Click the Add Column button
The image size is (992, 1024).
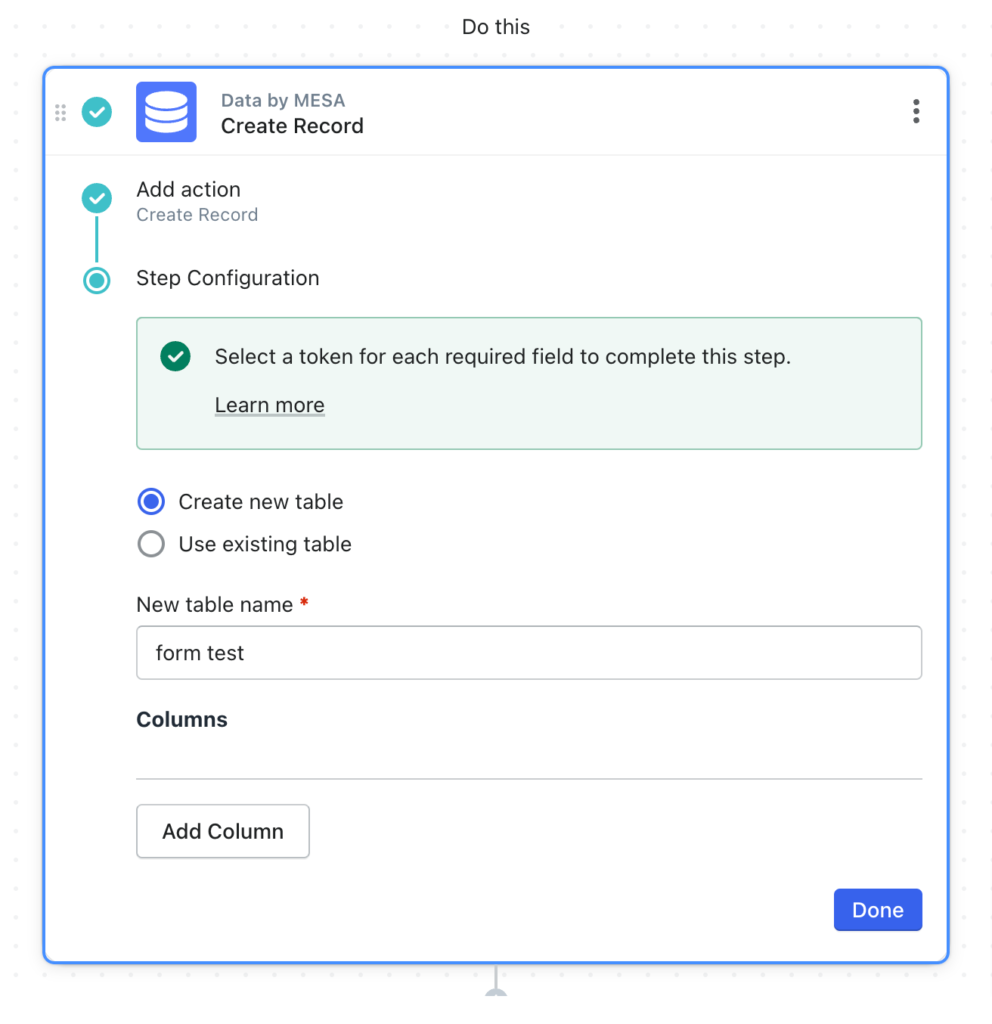click(222, 831)
